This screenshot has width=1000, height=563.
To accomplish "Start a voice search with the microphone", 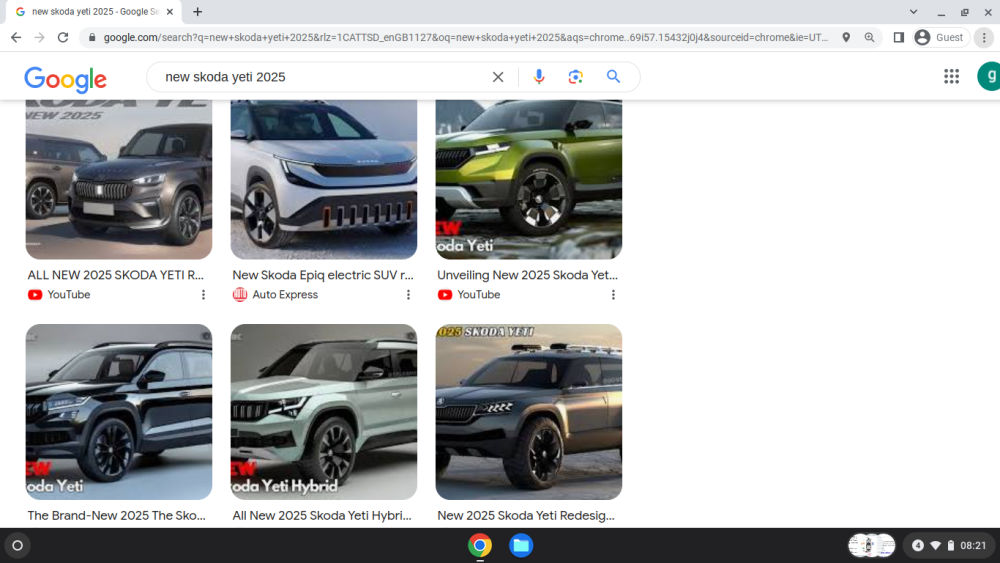I will pos(539,77).
